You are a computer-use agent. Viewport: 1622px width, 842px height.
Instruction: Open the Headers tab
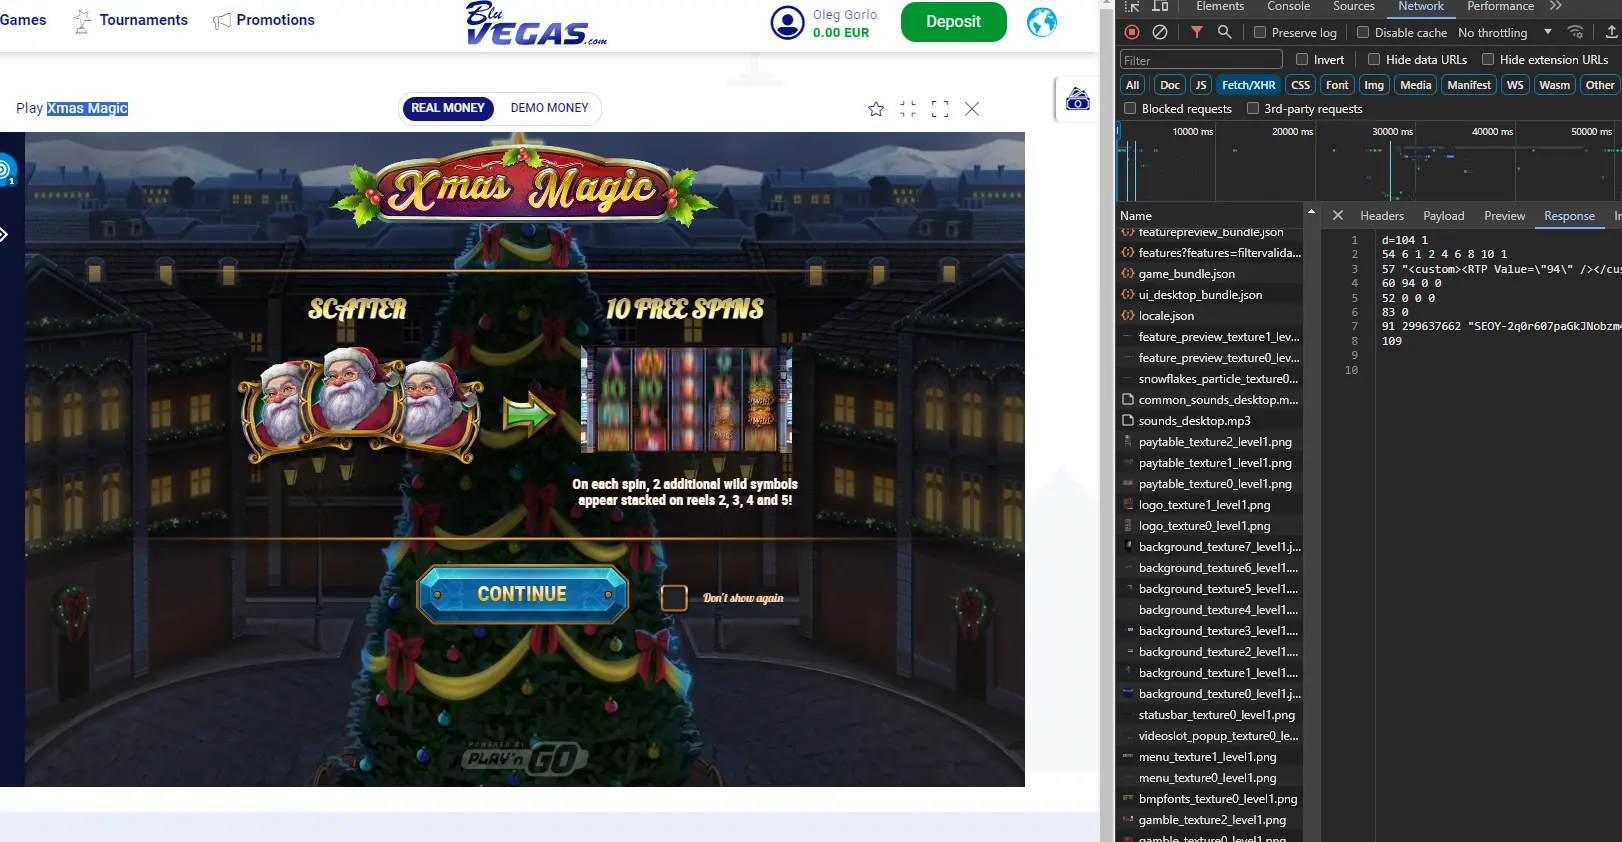pyautogui.click(x=1382, y=215)
